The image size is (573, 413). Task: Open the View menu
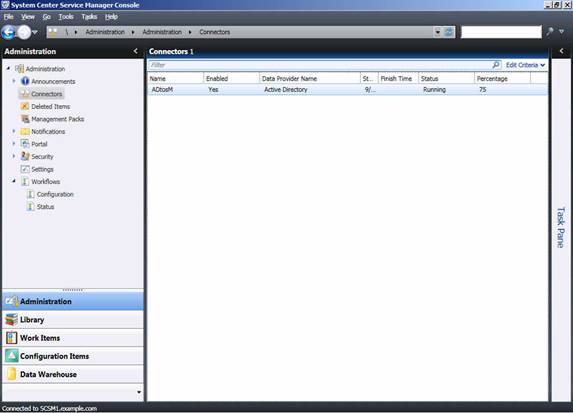[x=28, y=17]
